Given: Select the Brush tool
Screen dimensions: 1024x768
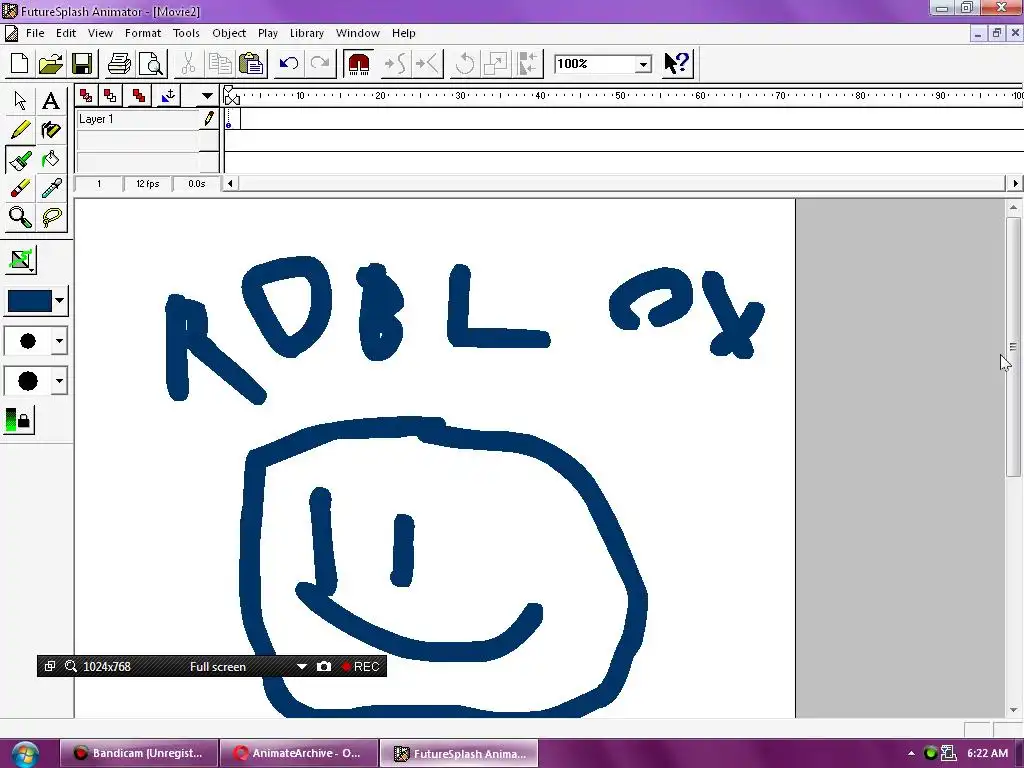Looking at the screenshot, I should (20, 159).
